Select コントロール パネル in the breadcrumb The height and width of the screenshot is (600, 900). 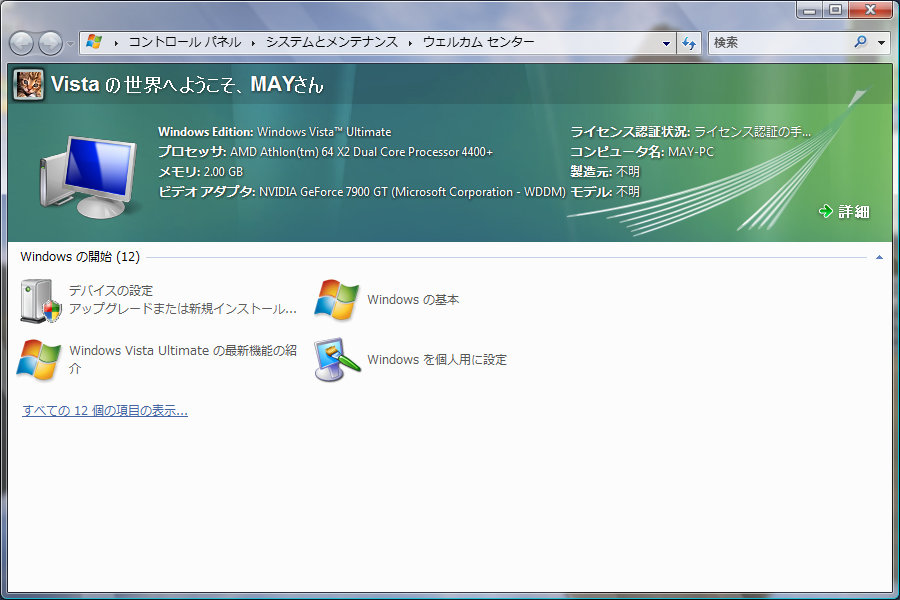tap(186, 42)
